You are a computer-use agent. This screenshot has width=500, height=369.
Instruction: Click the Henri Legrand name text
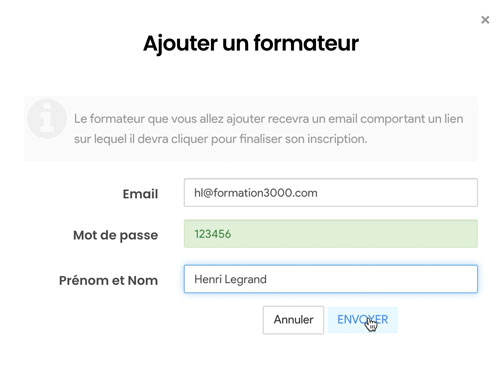pos(230,279)
